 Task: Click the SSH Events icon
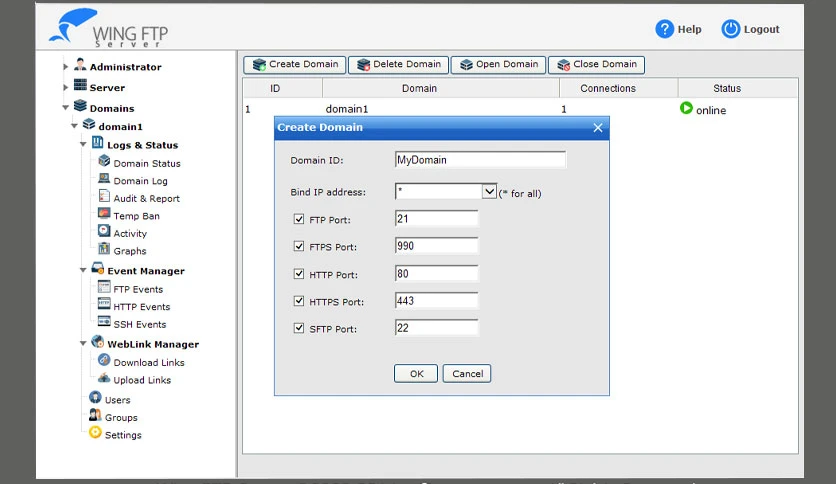click(104, 322)
